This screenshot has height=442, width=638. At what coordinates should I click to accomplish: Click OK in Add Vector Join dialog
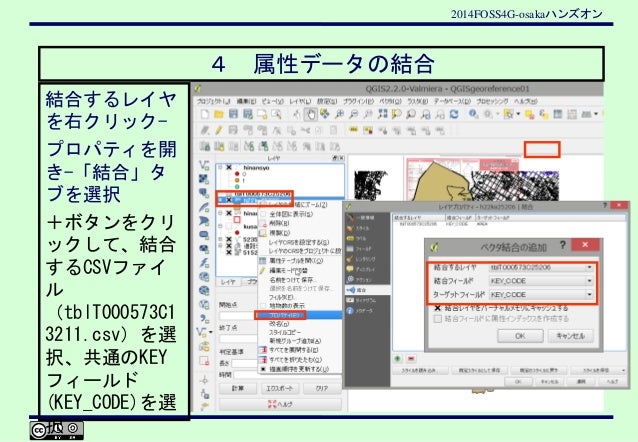[x=520, y=336]
